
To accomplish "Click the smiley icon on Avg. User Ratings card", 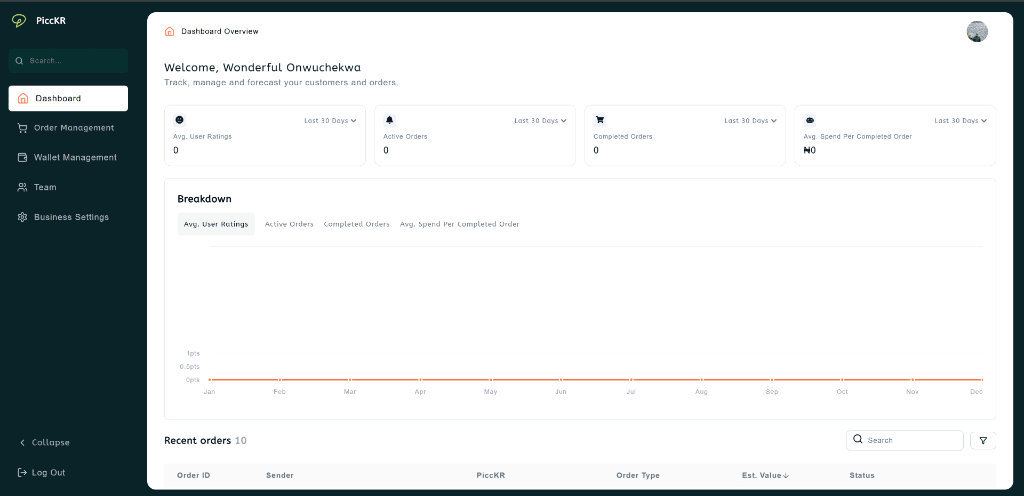I will pyautogui.click(x=180, y=120).
